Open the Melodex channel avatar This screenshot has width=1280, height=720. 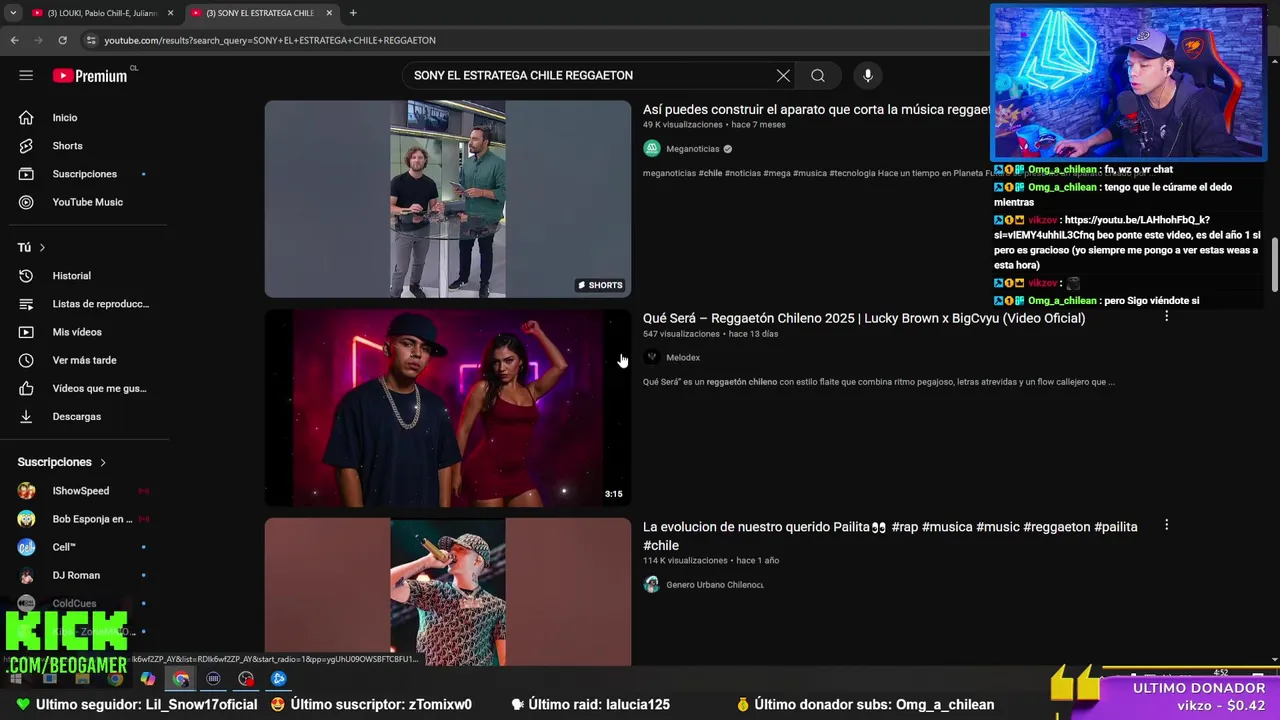[x=652, y=357]
